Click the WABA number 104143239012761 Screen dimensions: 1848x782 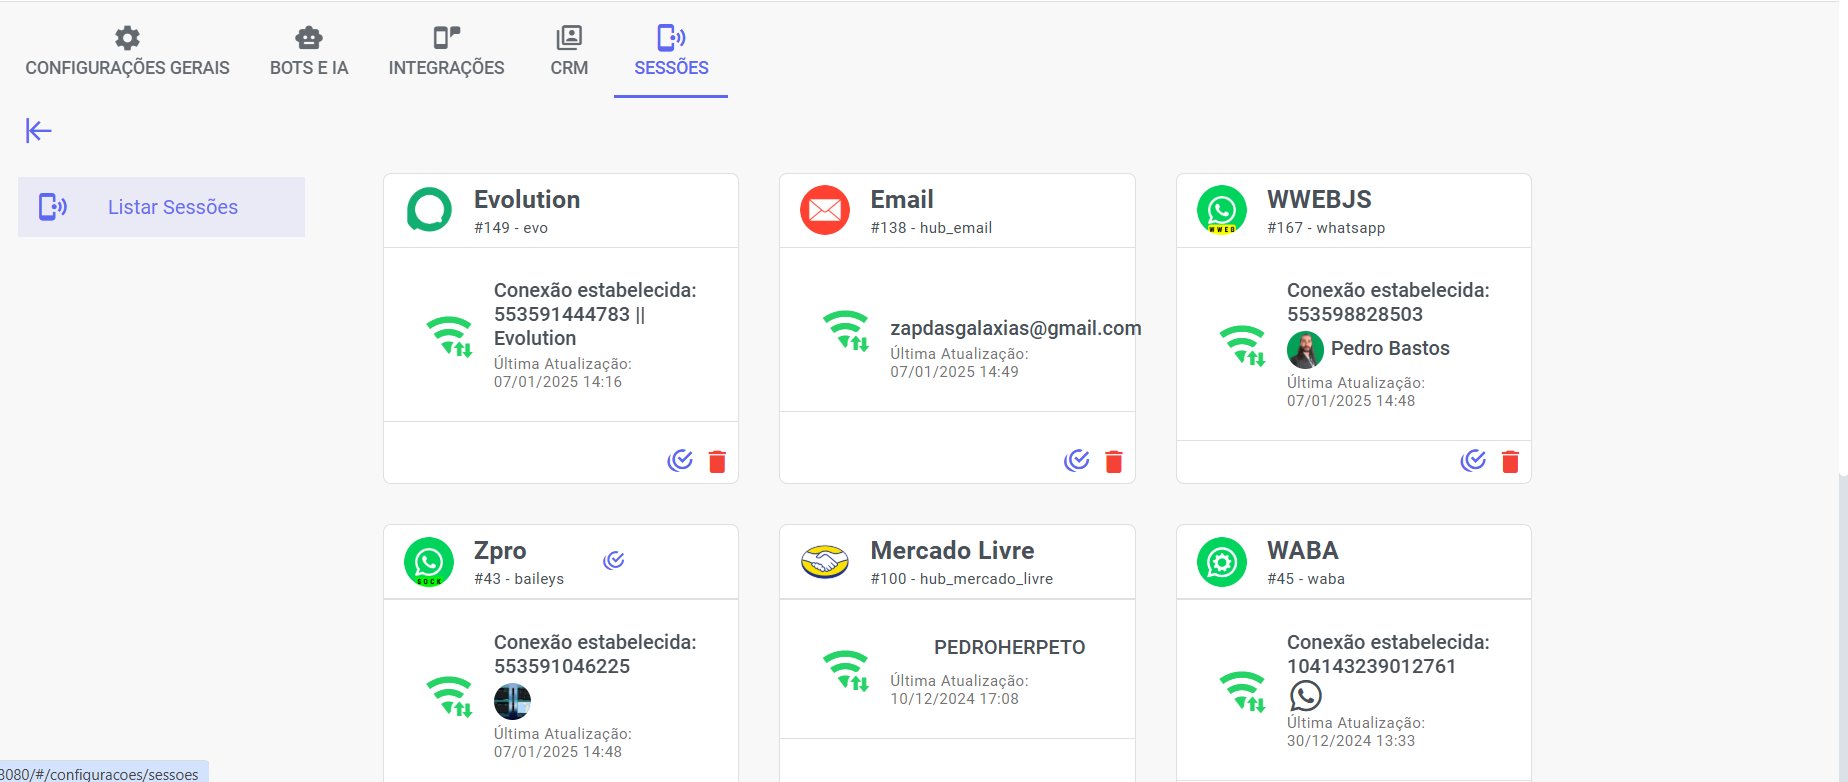pos(1371,666)
